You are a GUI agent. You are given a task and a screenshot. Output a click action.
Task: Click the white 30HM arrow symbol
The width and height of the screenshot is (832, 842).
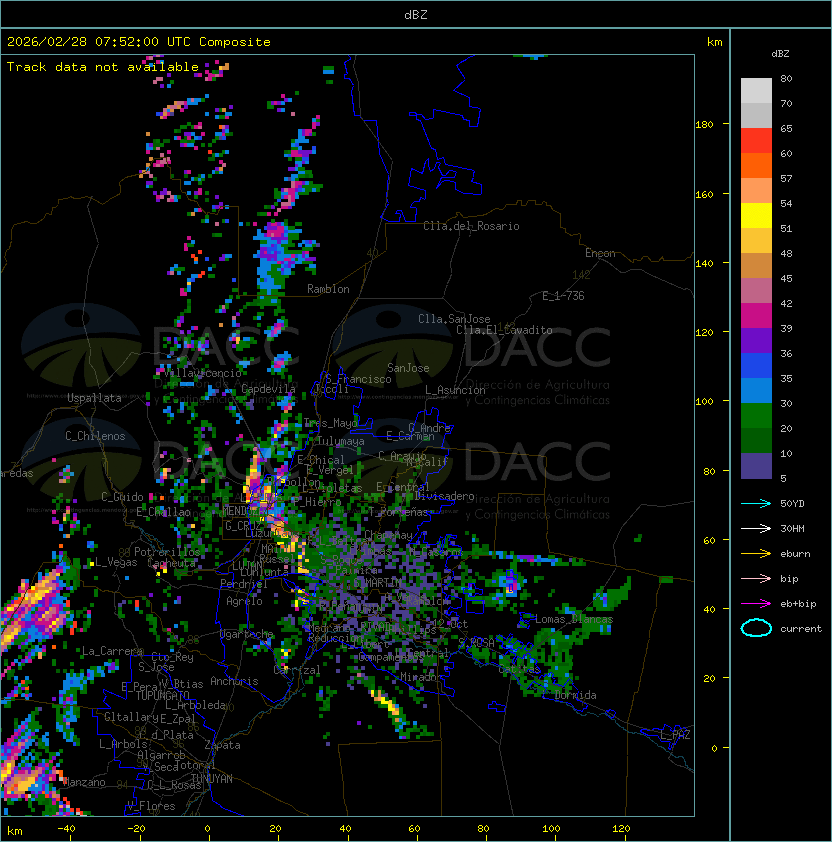756,528
